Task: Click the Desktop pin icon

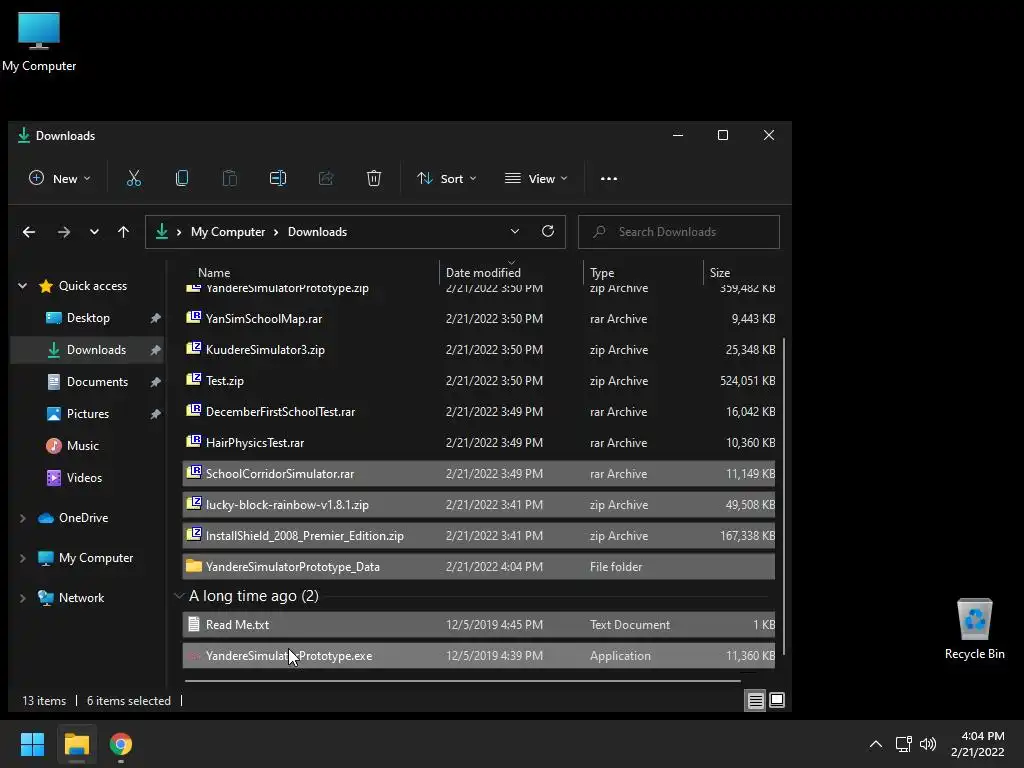Action: pyautogui.click(x=155, y=318)
